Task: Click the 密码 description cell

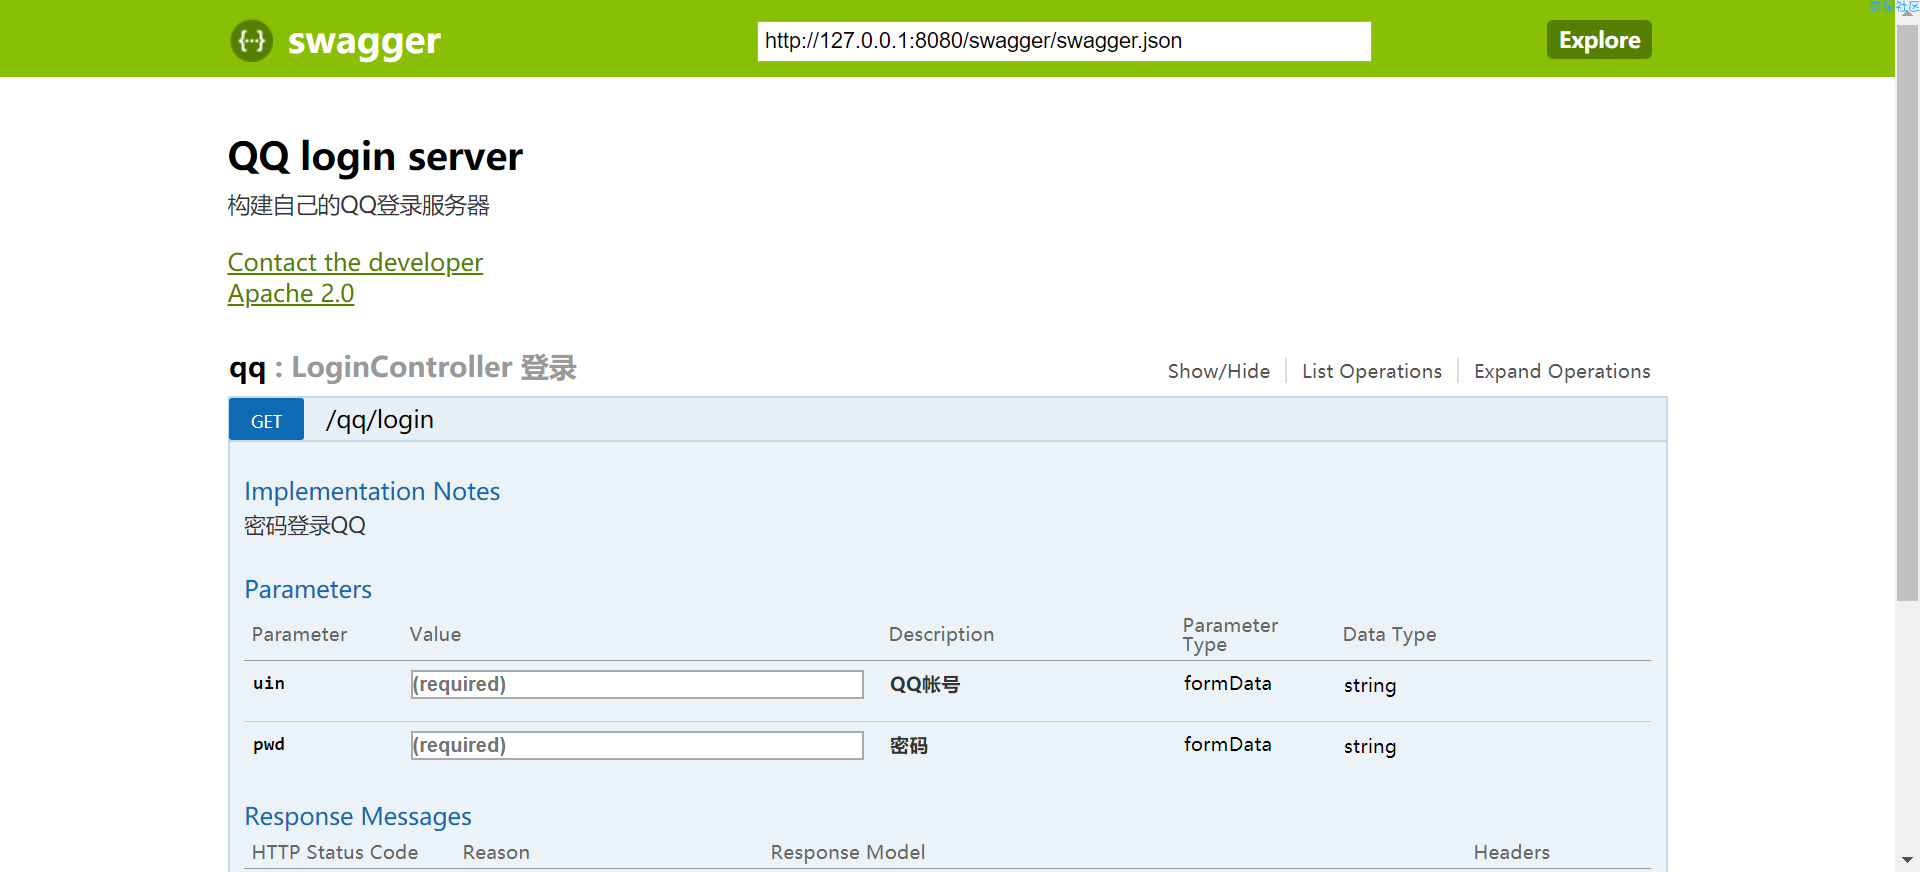Action: click(908, 746)
